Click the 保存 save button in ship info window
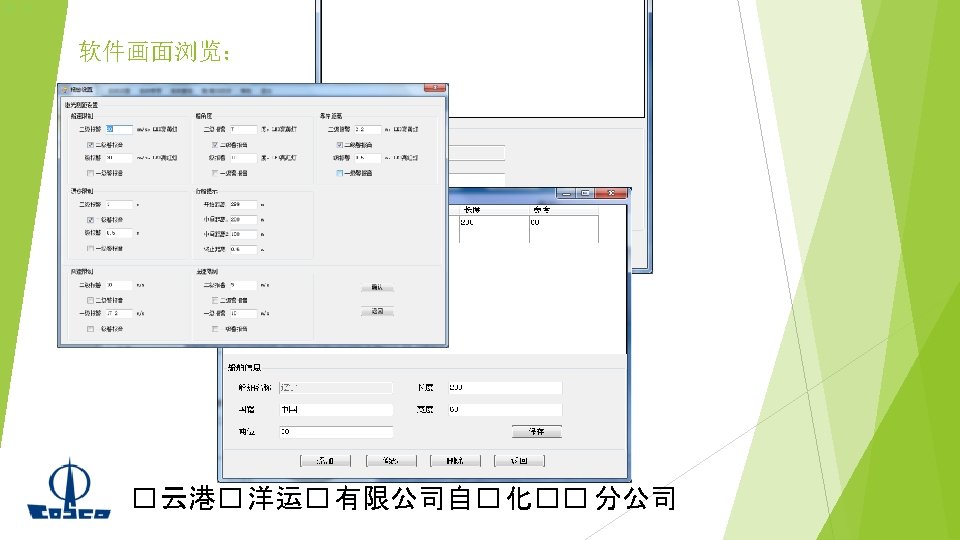 [x=536, y=432]
